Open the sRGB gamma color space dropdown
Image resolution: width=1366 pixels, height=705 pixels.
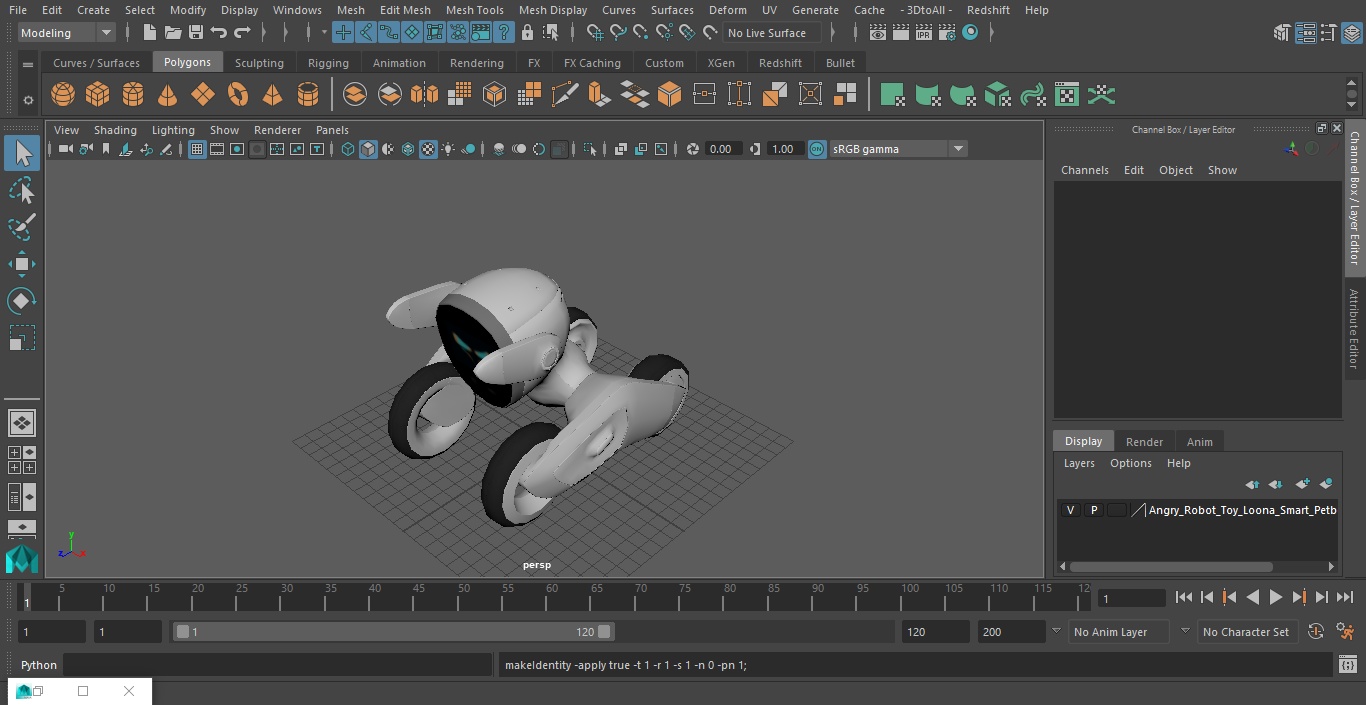pyautogui.click(x=898, y=149)
